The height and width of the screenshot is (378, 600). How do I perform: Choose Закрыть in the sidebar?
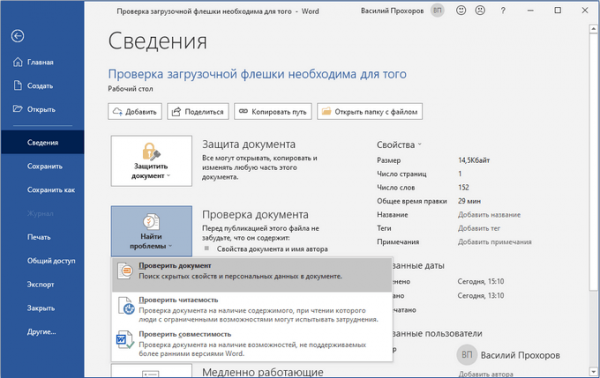click(42, 308)
